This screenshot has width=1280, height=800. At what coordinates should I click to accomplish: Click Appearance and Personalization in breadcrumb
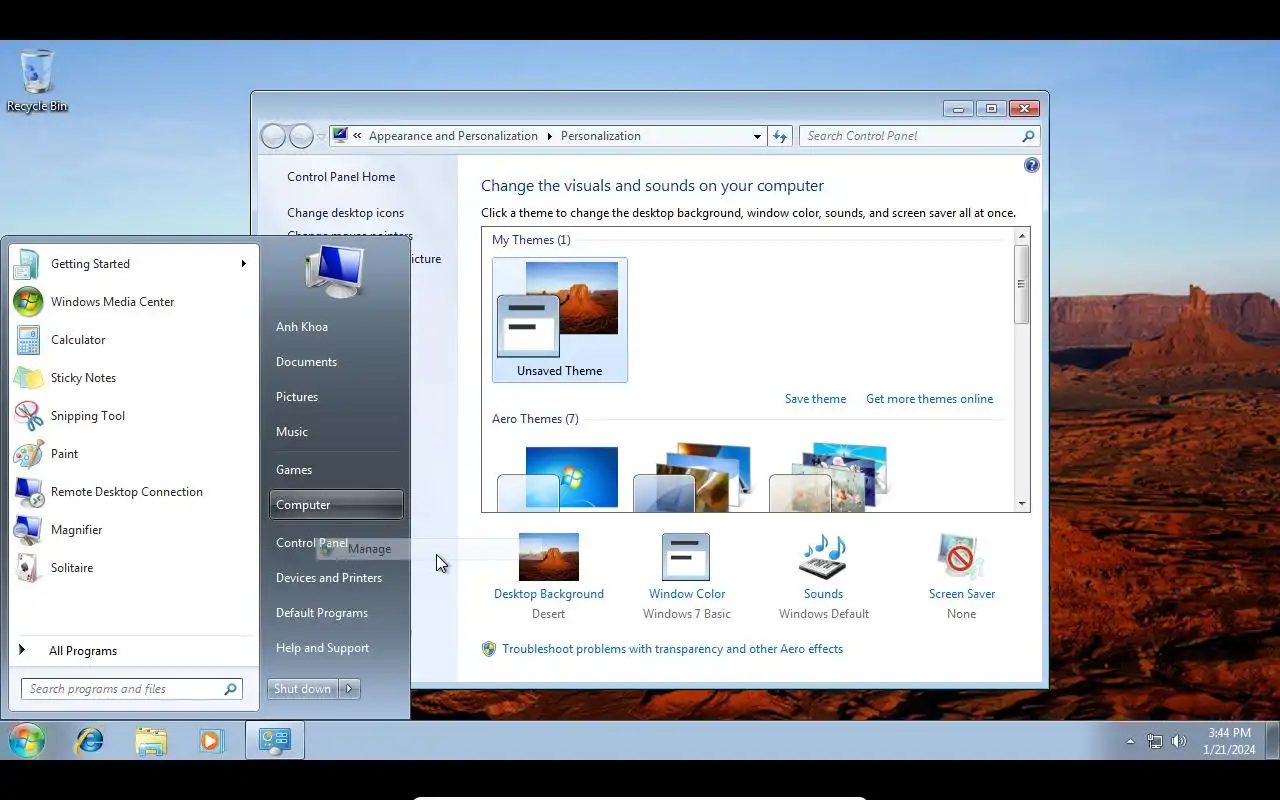coord(453,136)
